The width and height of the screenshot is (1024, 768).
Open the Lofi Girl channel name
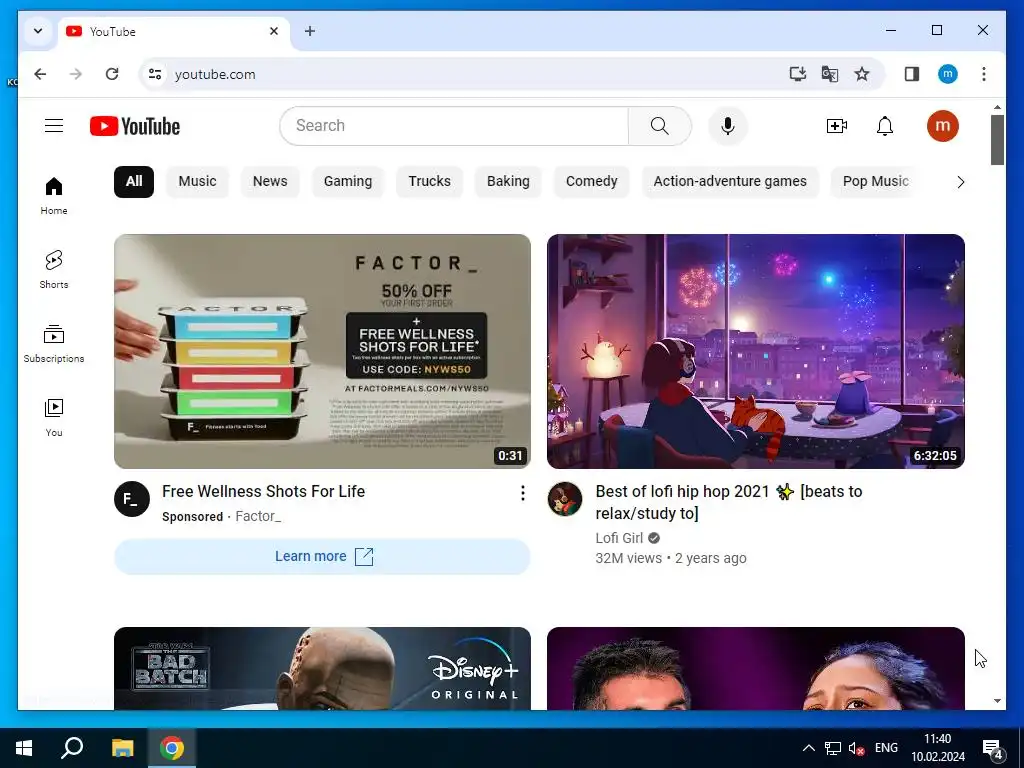tap(619, 538)
